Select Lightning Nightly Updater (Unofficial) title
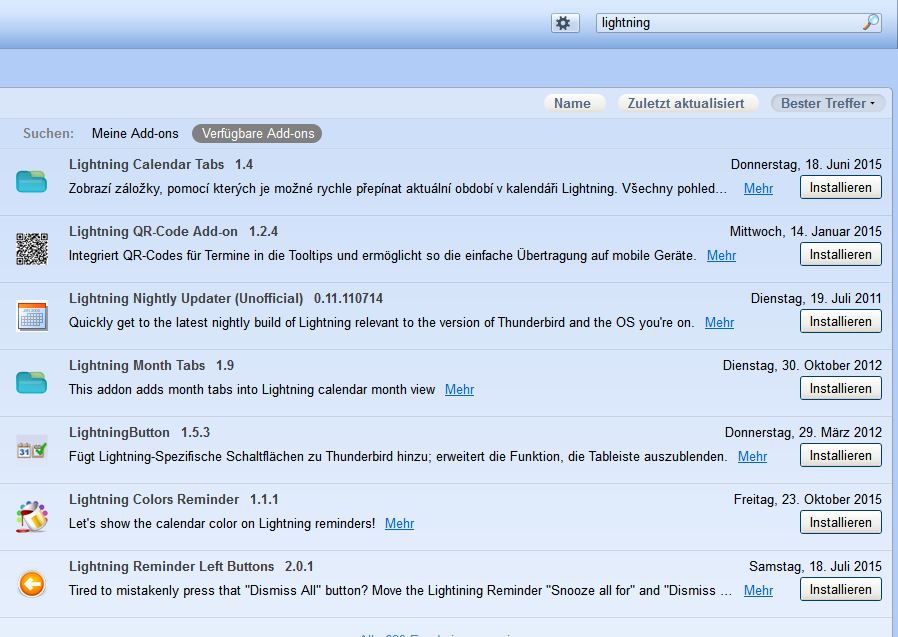 tap(186, 298)
